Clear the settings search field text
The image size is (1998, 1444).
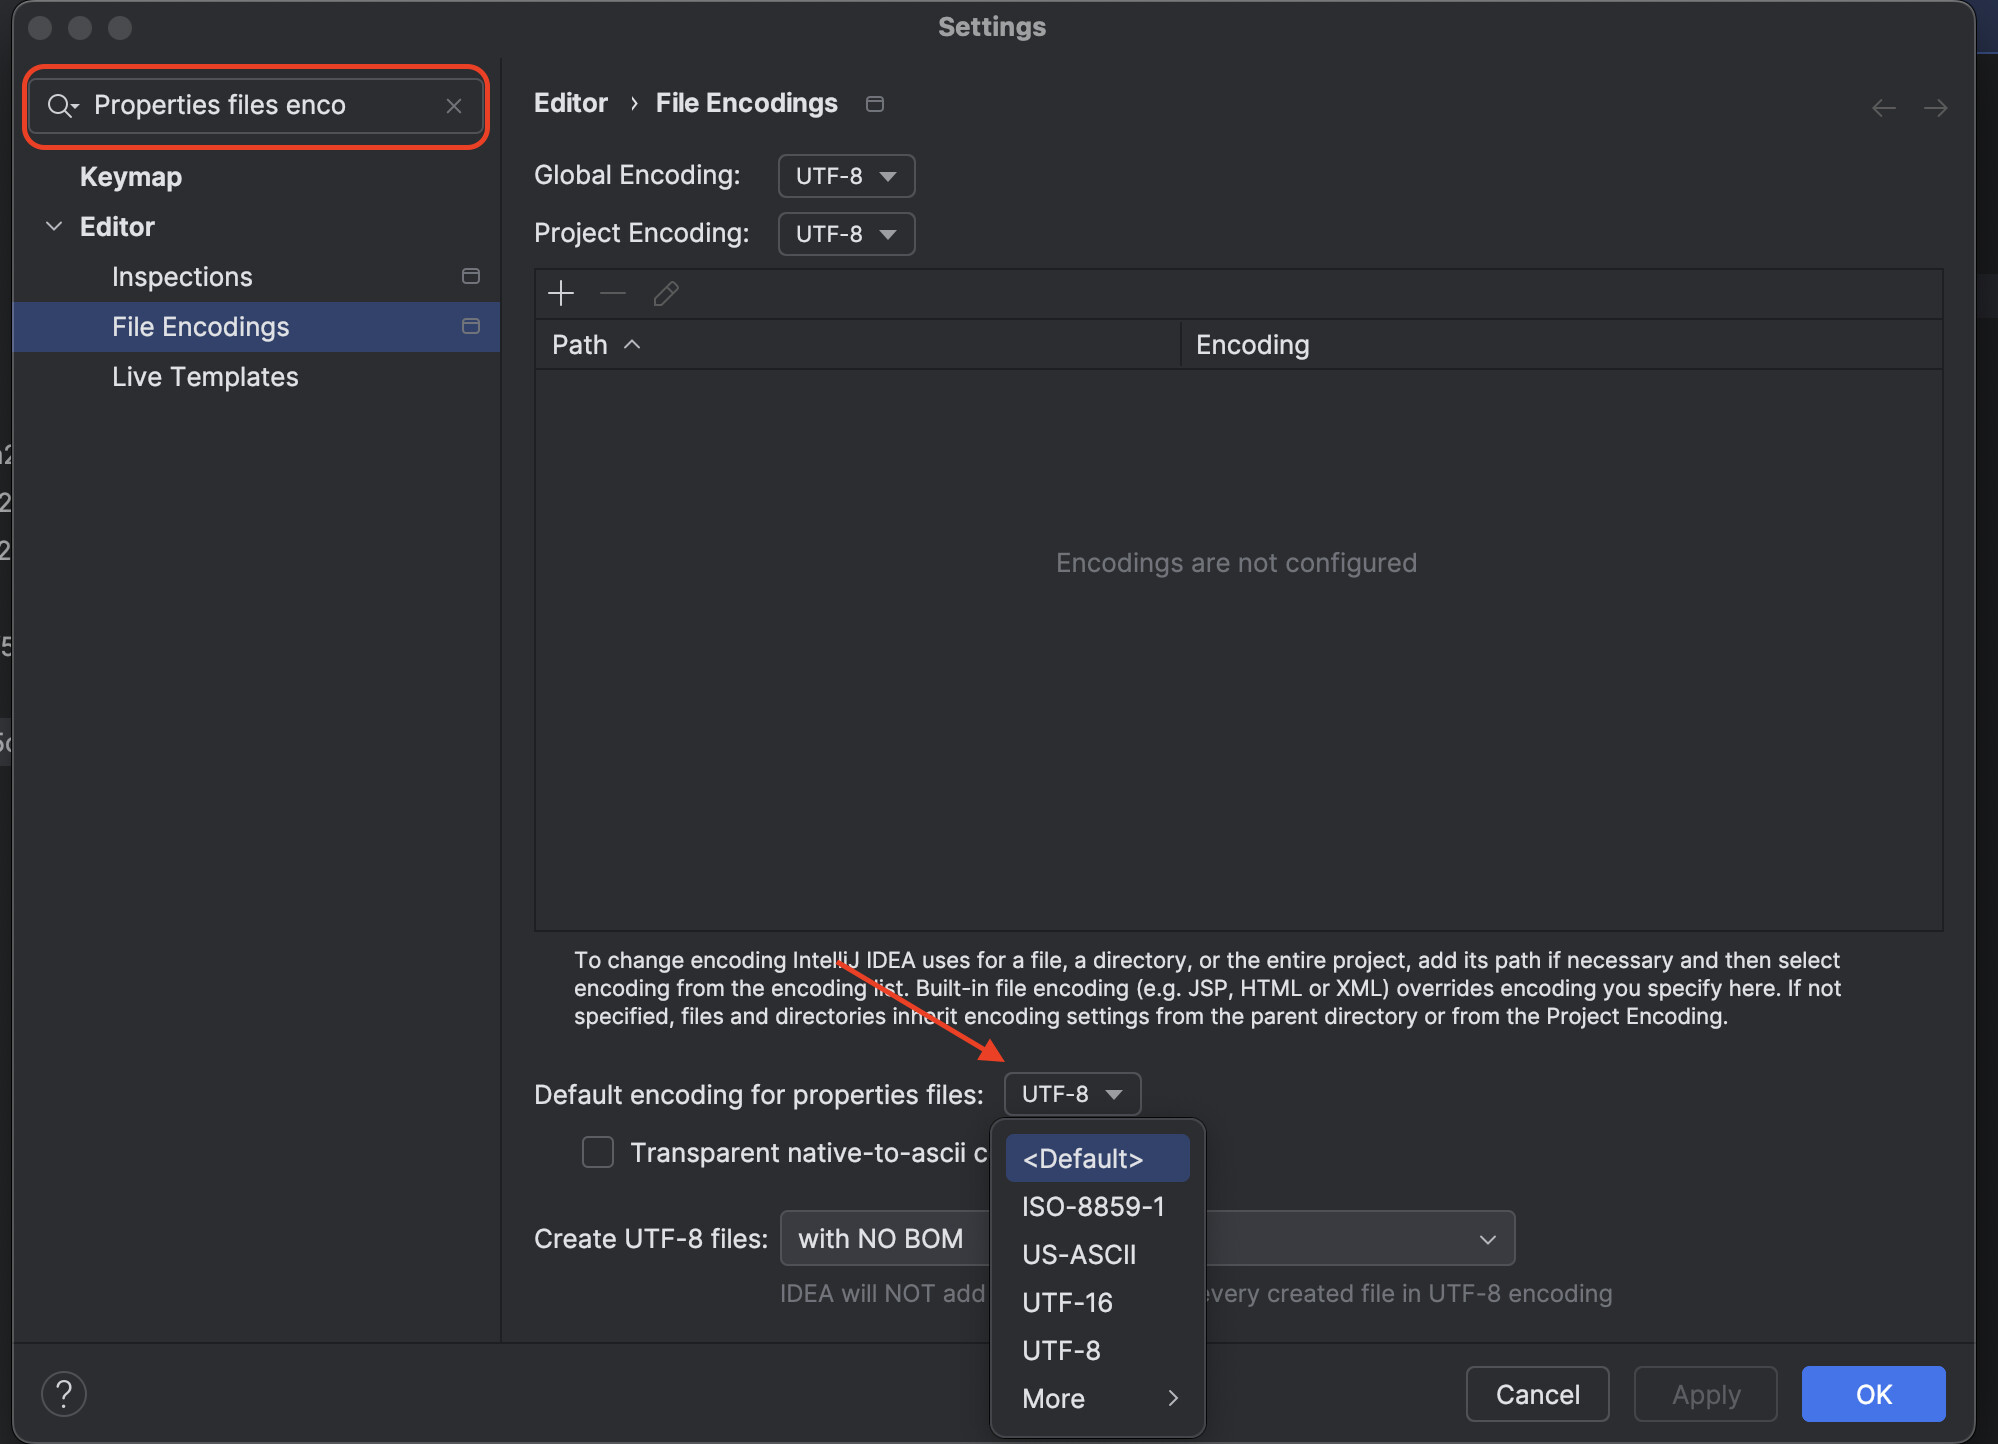pos(454,105)
